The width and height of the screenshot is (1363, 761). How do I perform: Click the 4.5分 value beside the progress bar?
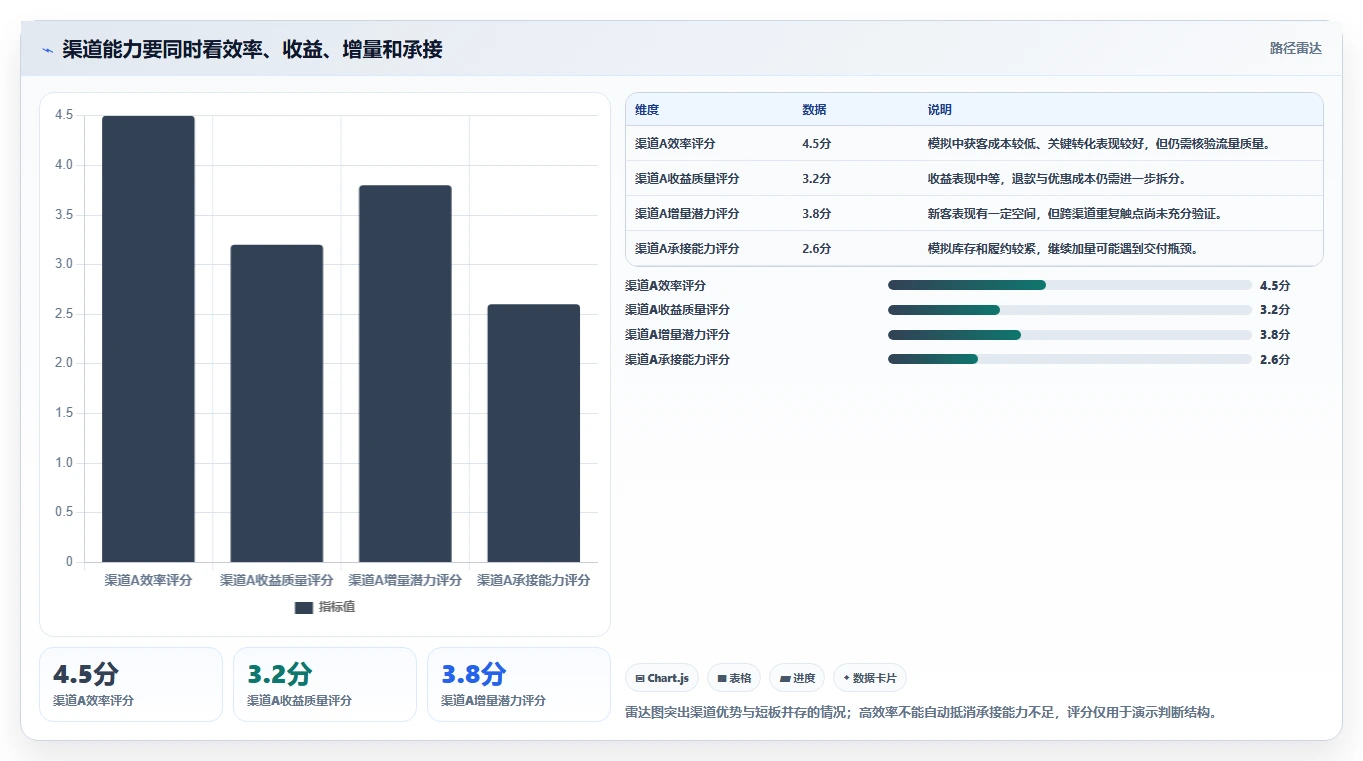point(1275,286)
